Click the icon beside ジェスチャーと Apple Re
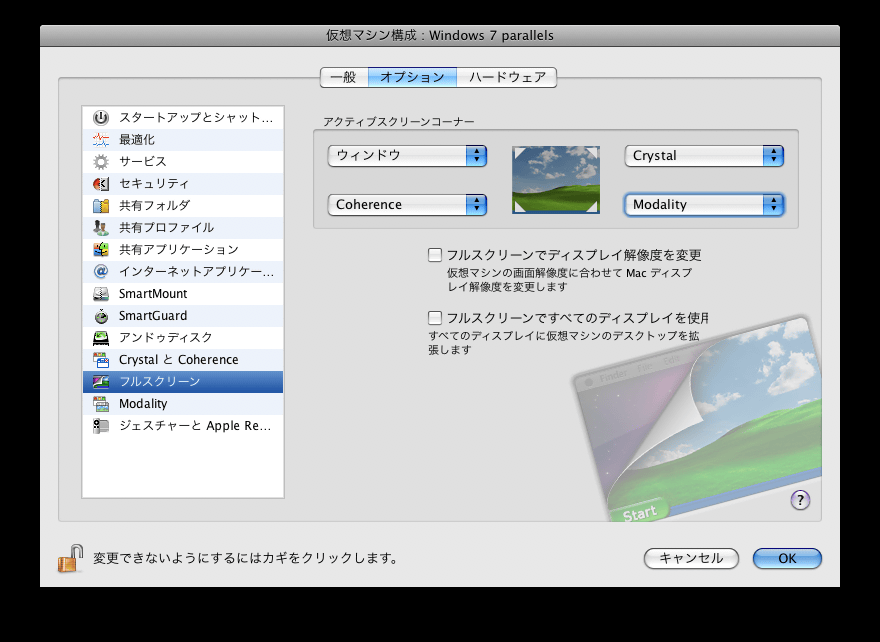The image size is (880, 642). click(x=100, y=426)
